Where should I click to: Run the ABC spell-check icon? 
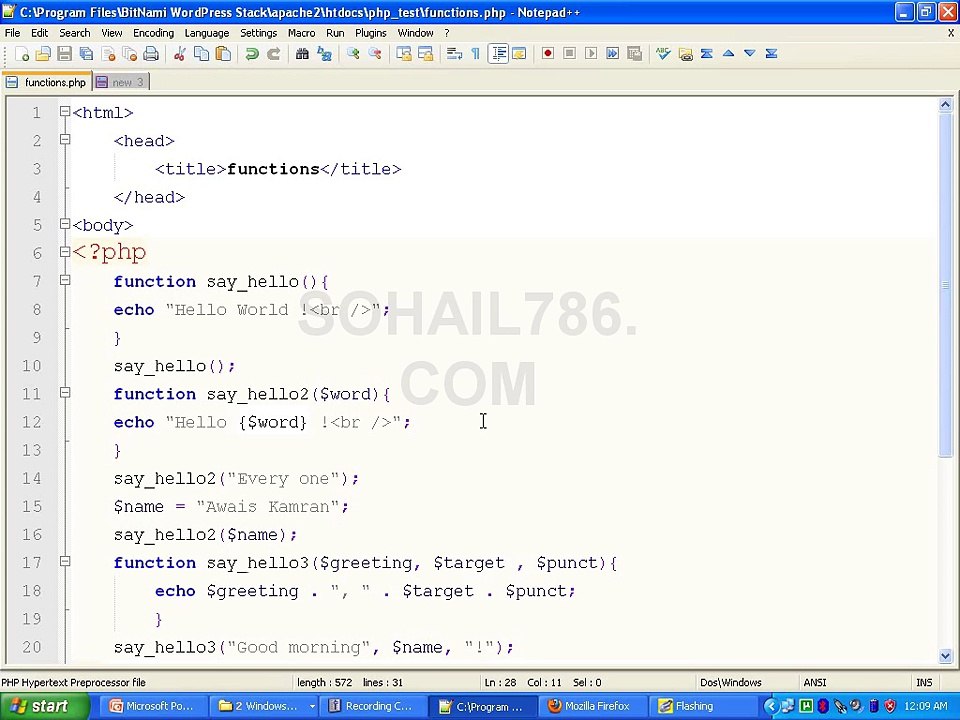click(x=663, y=54)
